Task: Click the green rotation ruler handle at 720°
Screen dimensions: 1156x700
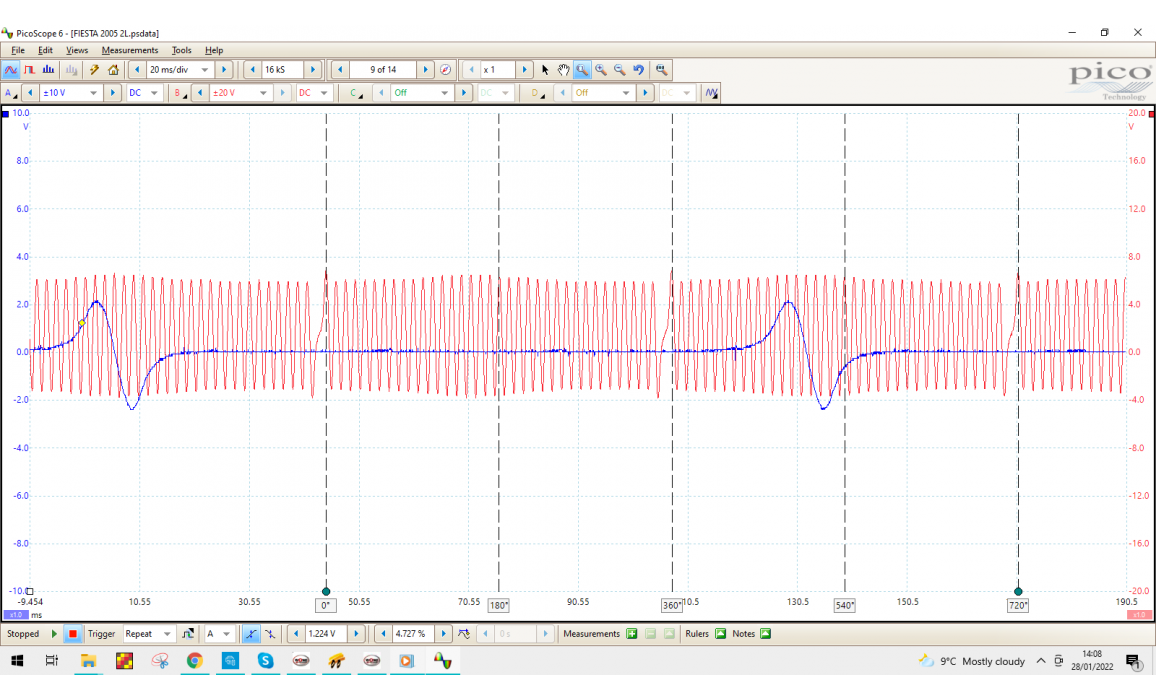Action: coord(1018,591)
